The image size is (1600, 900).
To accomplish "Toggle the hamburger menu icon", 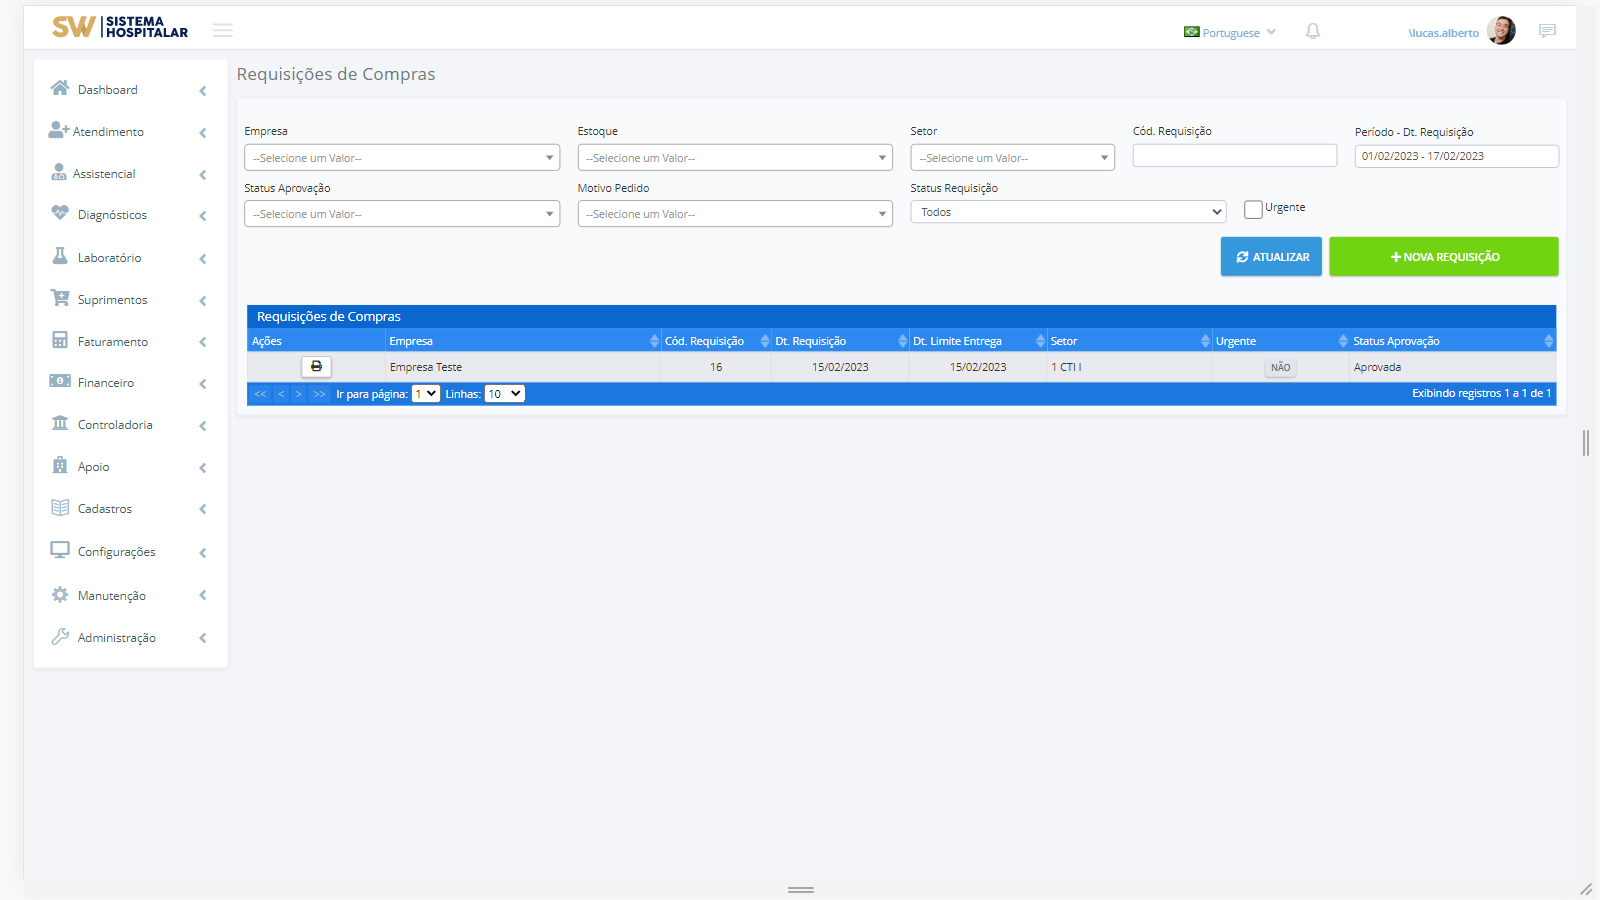I will point(223,31).
